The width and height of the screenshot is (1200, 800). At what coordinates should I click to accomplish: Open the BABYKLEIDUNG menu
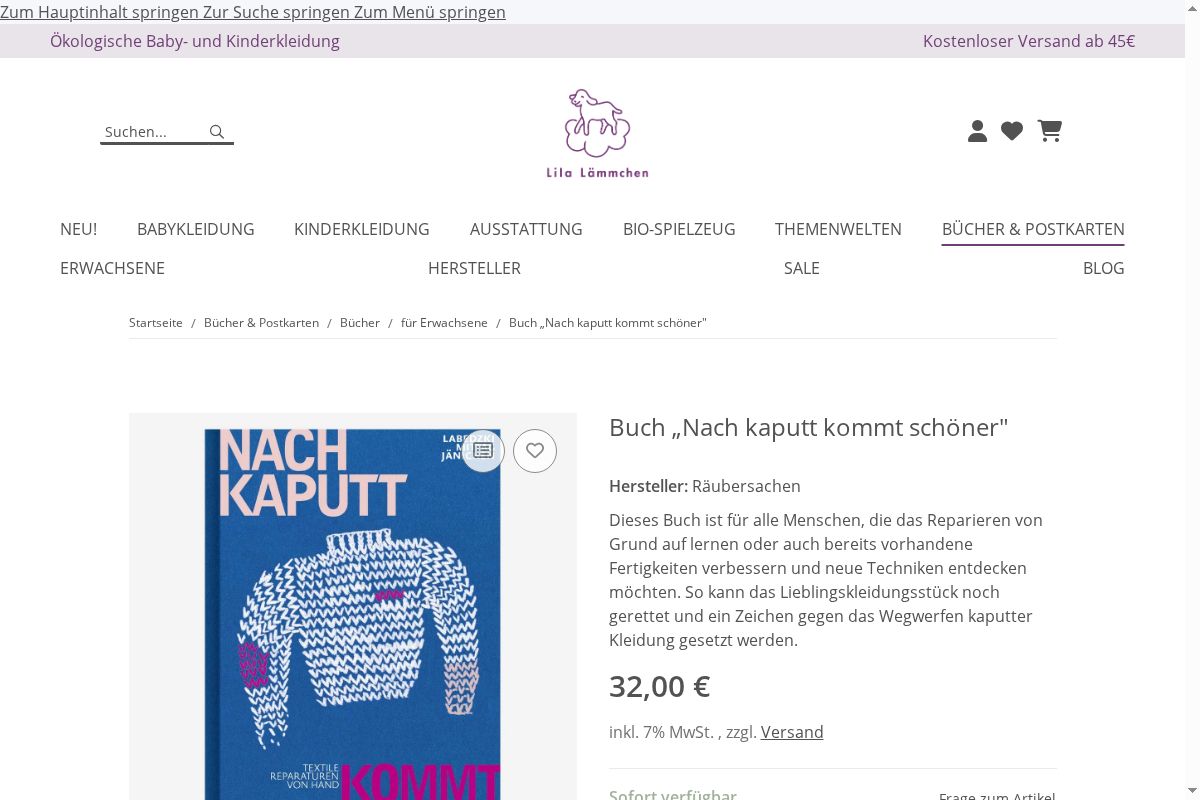(x=196, y=229)
